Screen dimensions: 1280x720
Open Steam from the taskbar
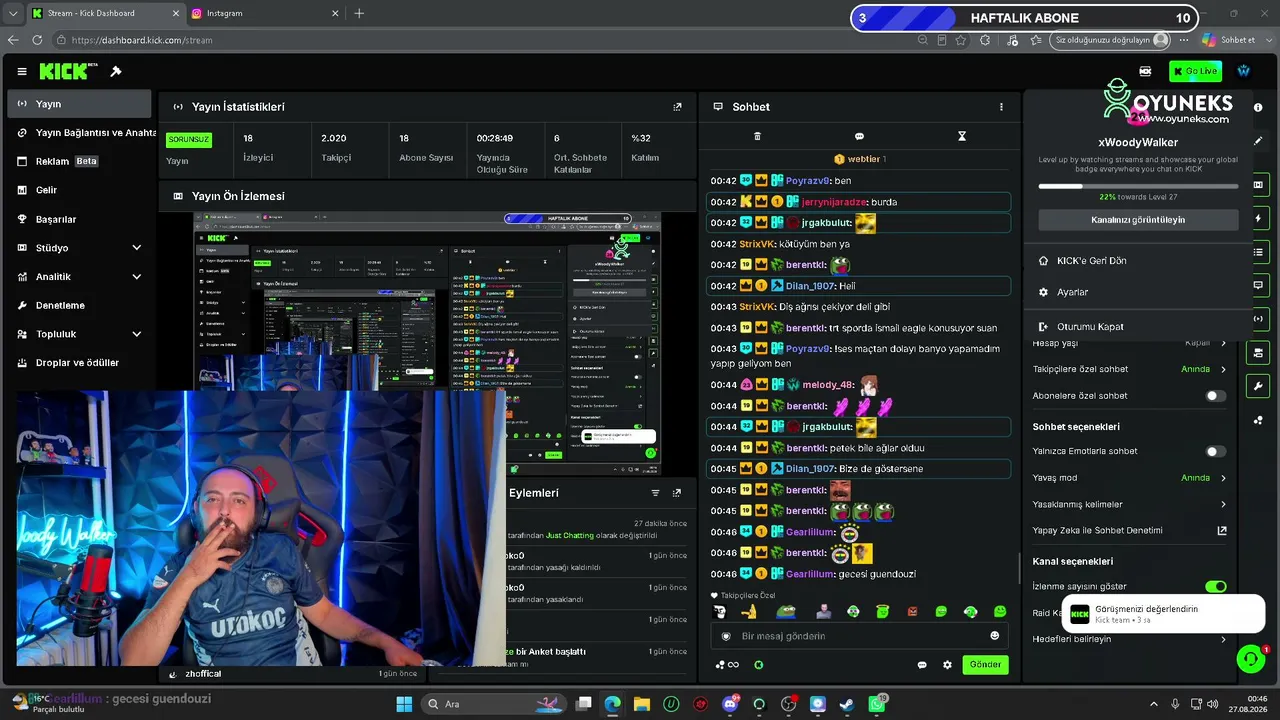(x=847, y=704)
